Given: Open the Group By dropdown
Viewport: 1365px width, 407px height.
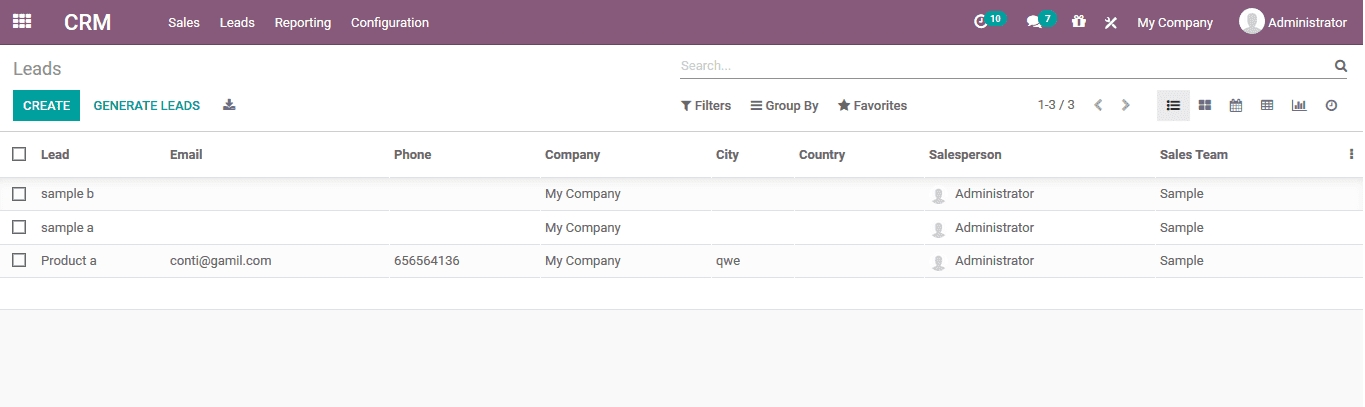Looking at the screenshot, I should pos(785,105).
